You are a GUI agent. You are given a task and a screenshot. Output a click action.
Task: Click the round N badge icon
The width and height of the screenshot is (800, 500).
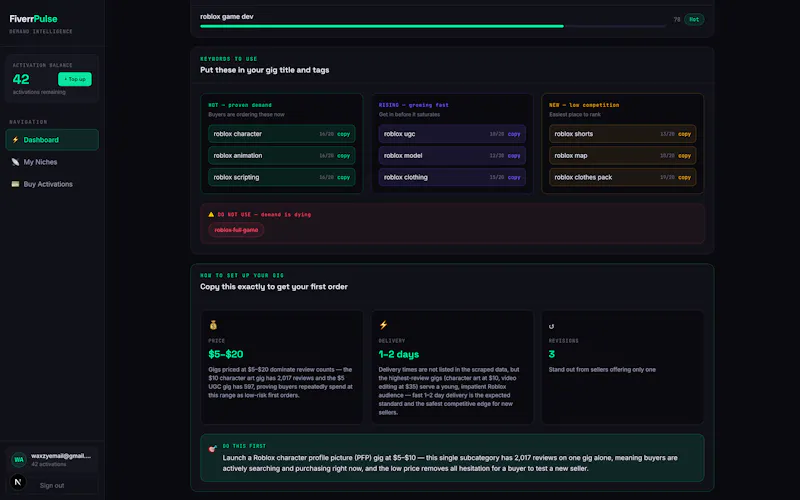coord(18,482)
